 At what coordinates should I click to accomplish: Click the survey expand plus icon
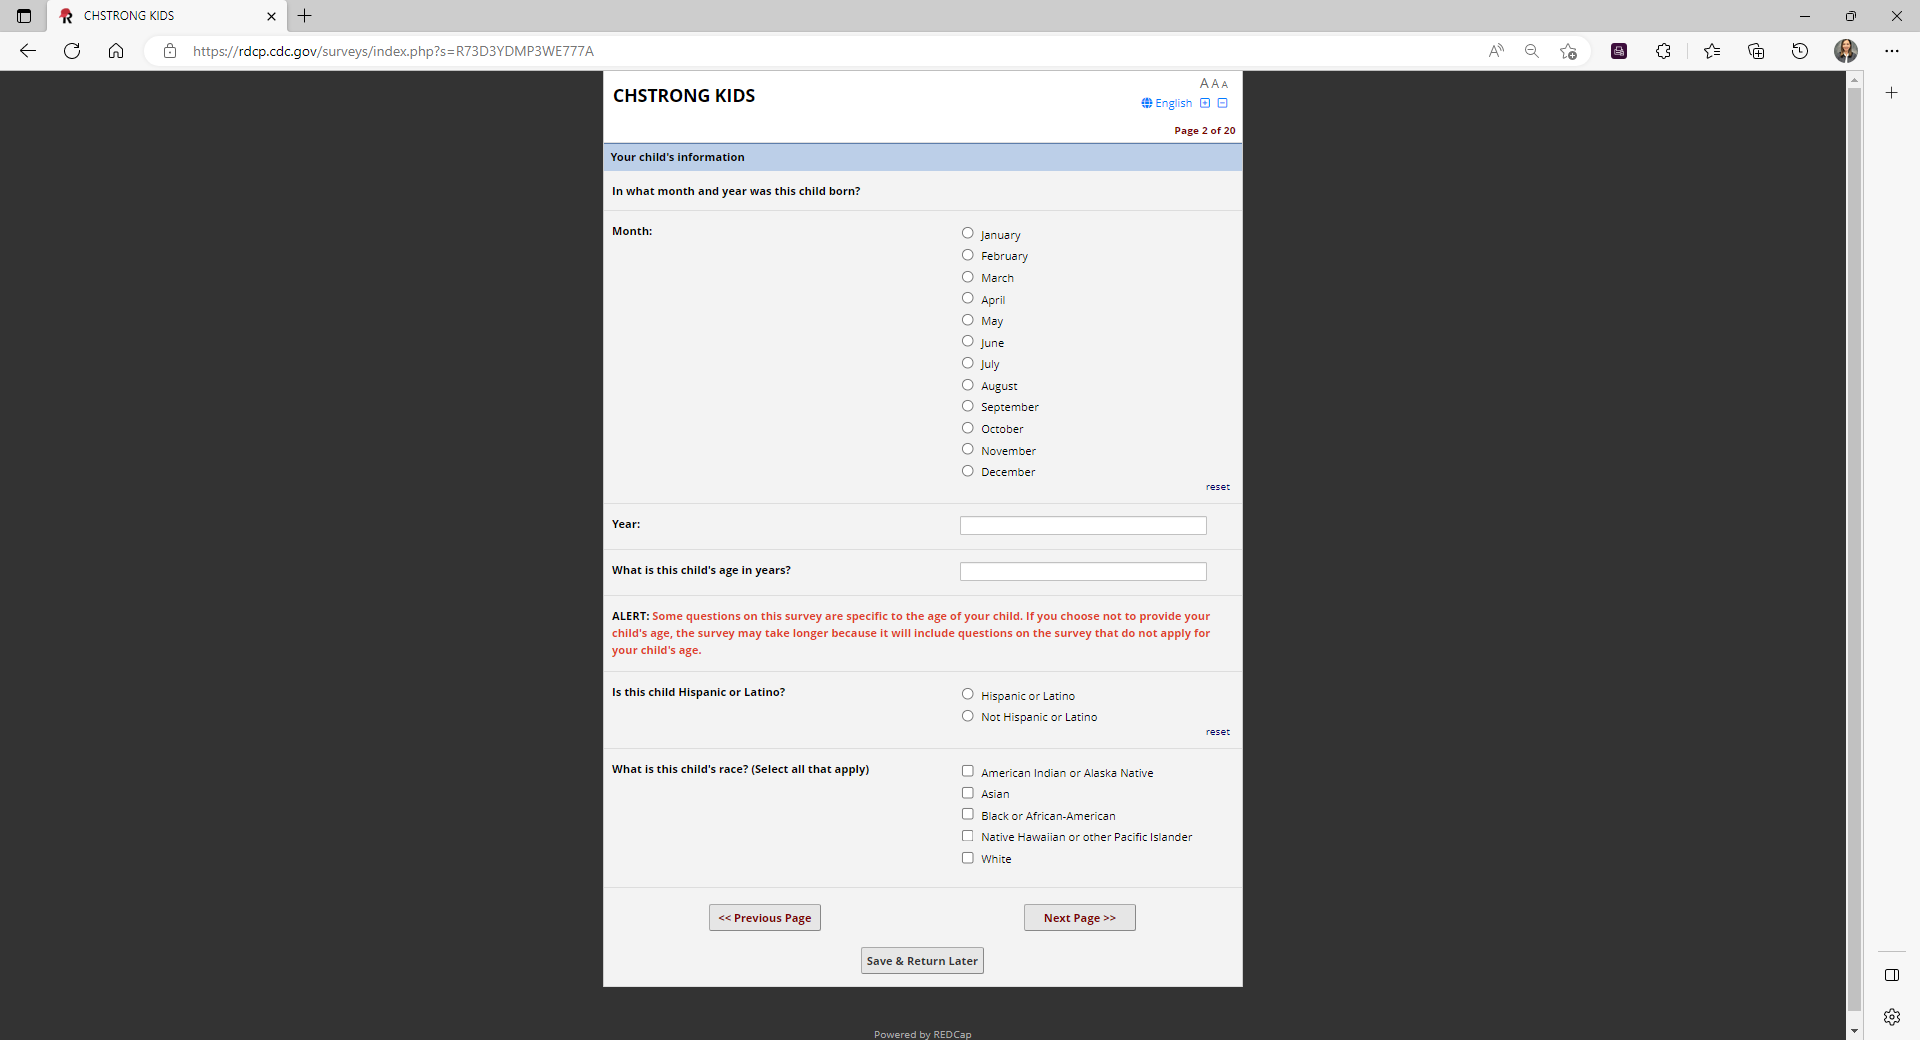pos(1205,103)
